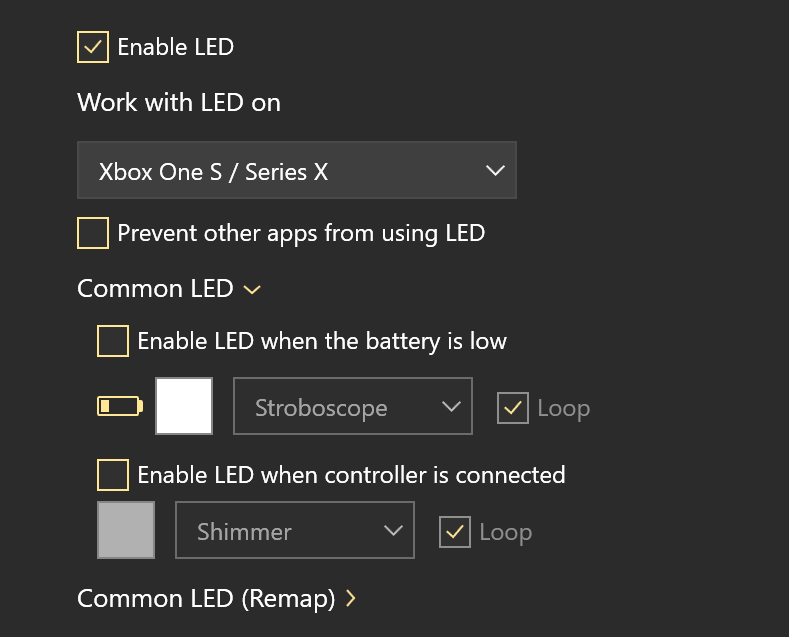This screenshot has width=789, height=637.
Task: Click the Loop label beside Shimmer
Action: click(x=506, y=532)
